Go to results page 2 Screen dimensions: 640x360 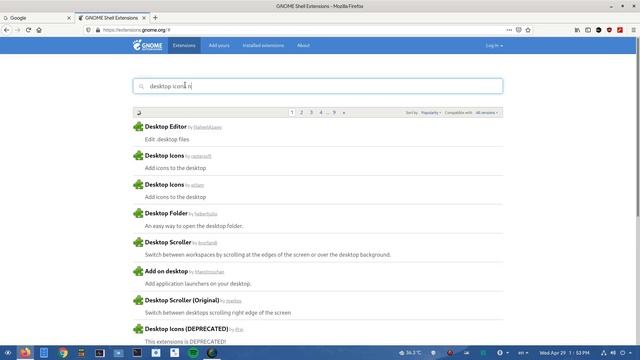[x=302, y=113]
